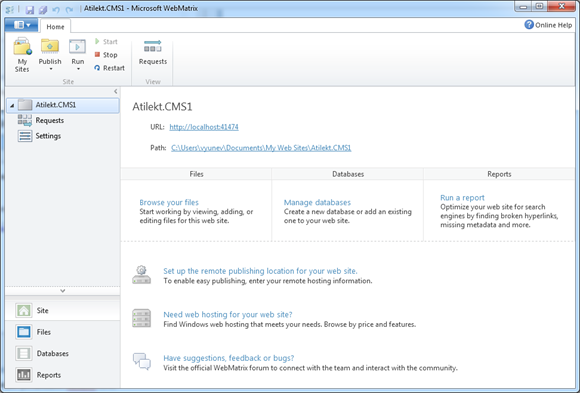Collapse the left navigation pane

[x=116, y=91]
